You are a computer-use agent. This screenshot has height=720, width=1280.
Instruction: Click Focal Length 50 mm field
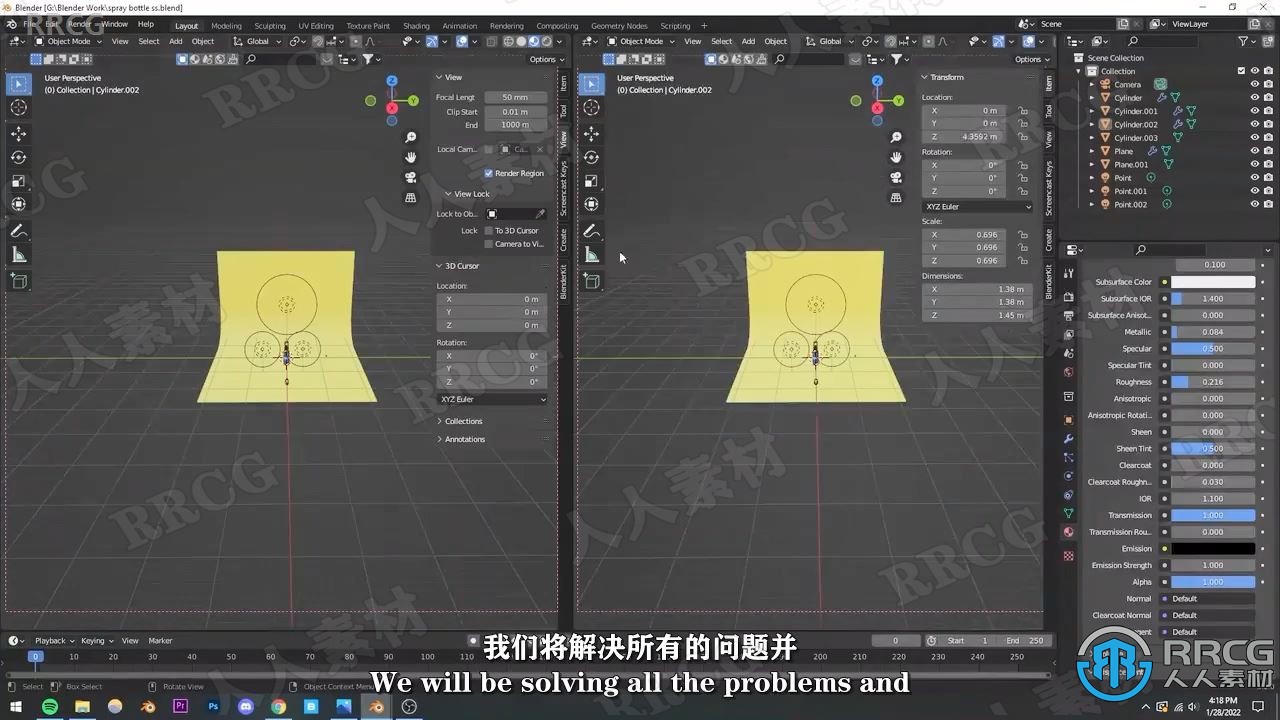pyautogui.click(x=516, y=98)
